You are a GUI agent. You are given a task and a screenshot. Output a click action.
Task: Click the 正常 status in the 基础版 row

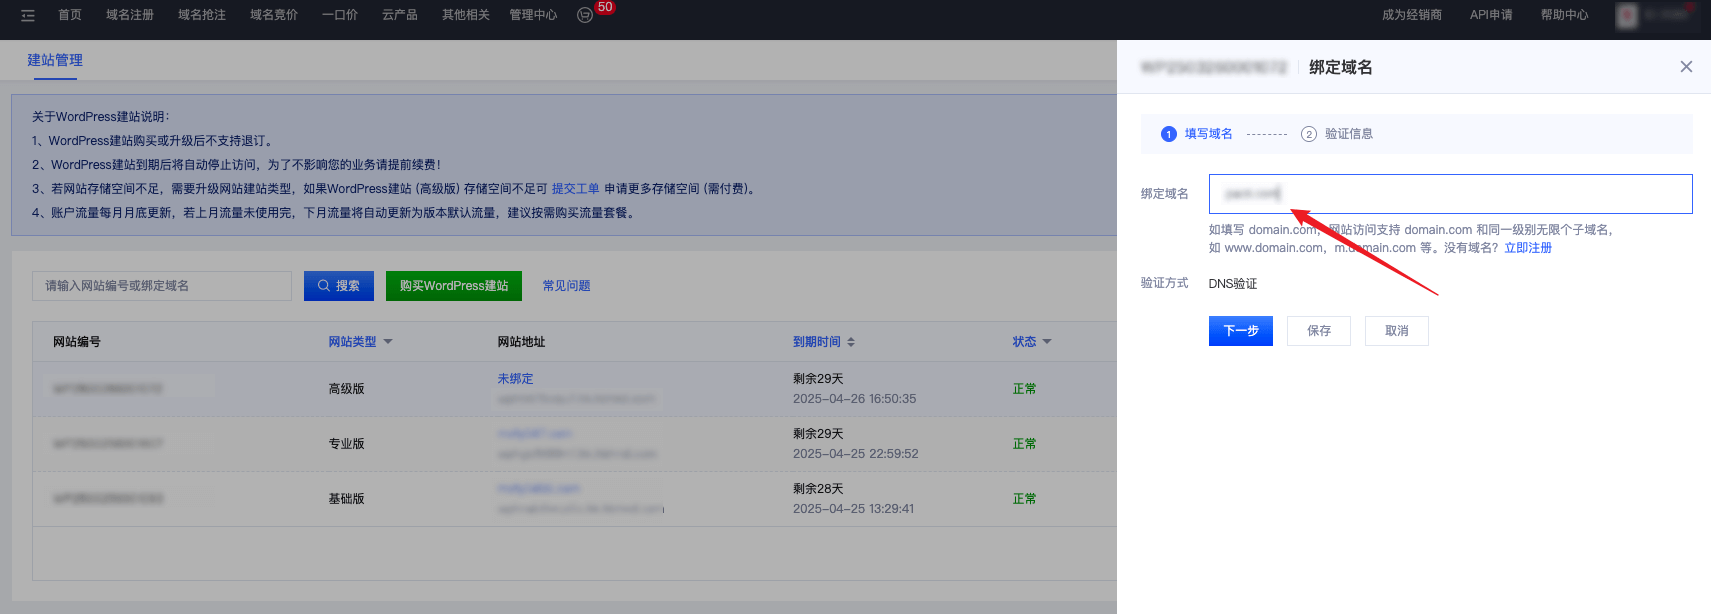1024,499
